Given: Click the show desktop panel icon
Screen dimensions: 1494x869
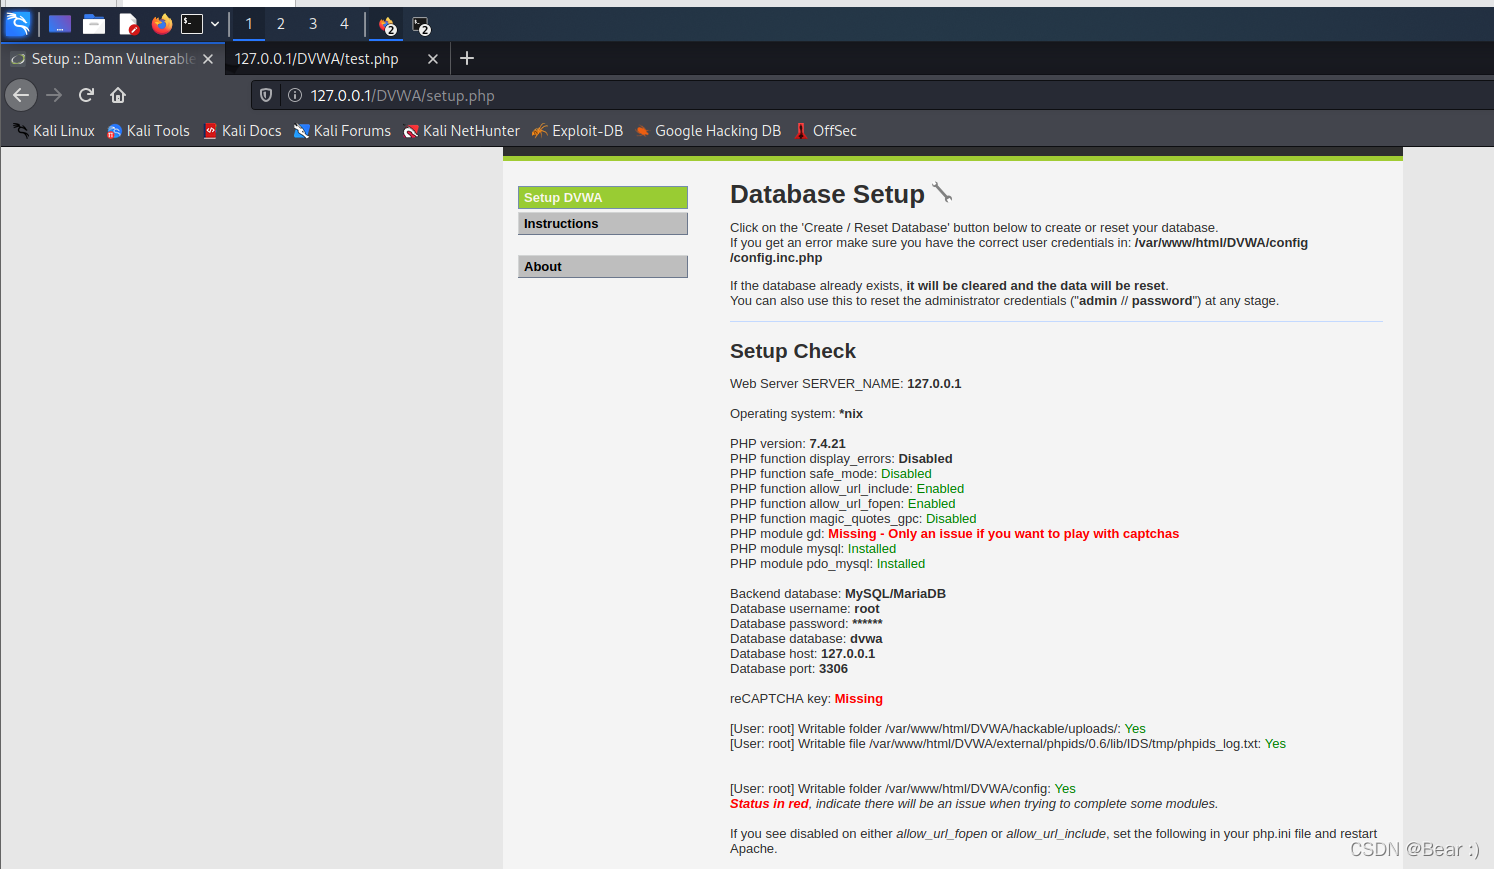Looking at the screenshot, I should pos(60,24).
